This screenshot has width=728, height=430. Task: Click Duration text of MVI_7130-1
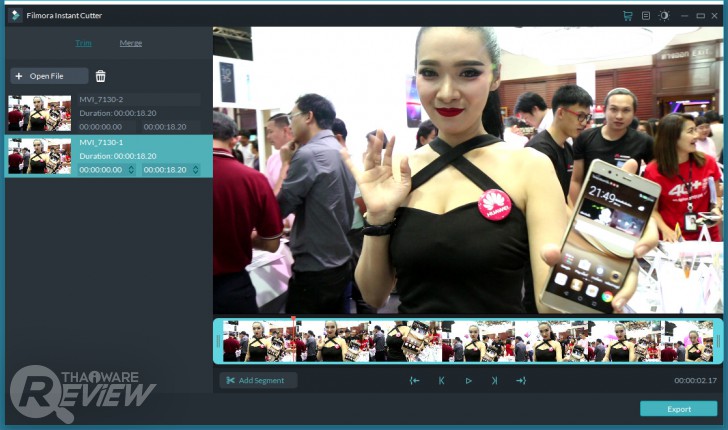click(x=117, y=156)
